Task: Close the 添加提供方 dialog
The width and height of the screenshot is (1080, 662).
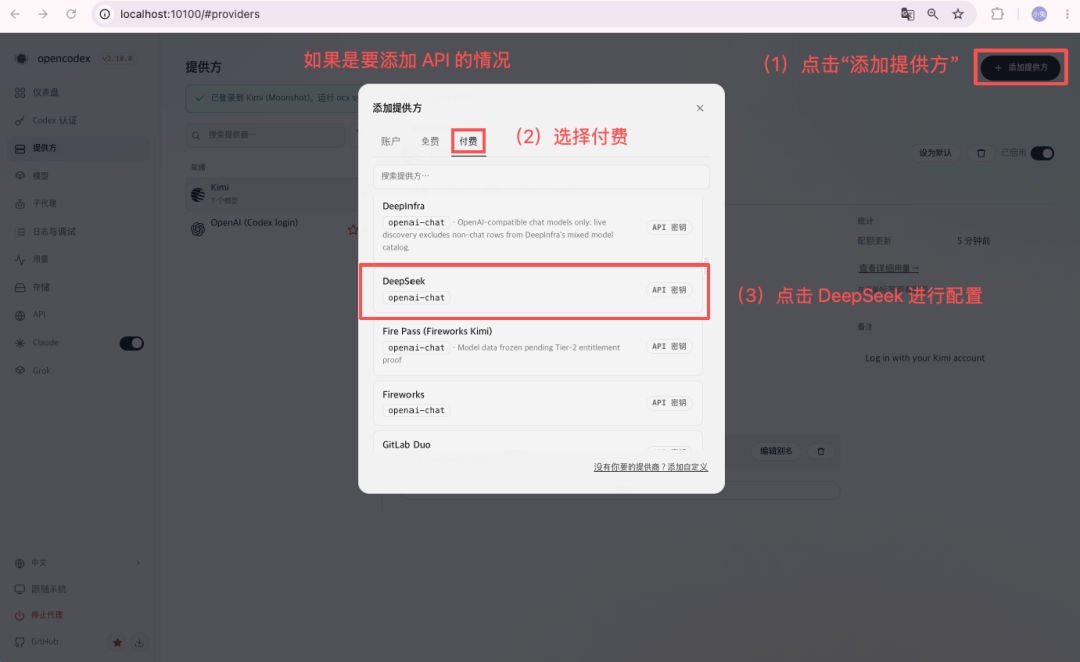Action: [700, 108]
